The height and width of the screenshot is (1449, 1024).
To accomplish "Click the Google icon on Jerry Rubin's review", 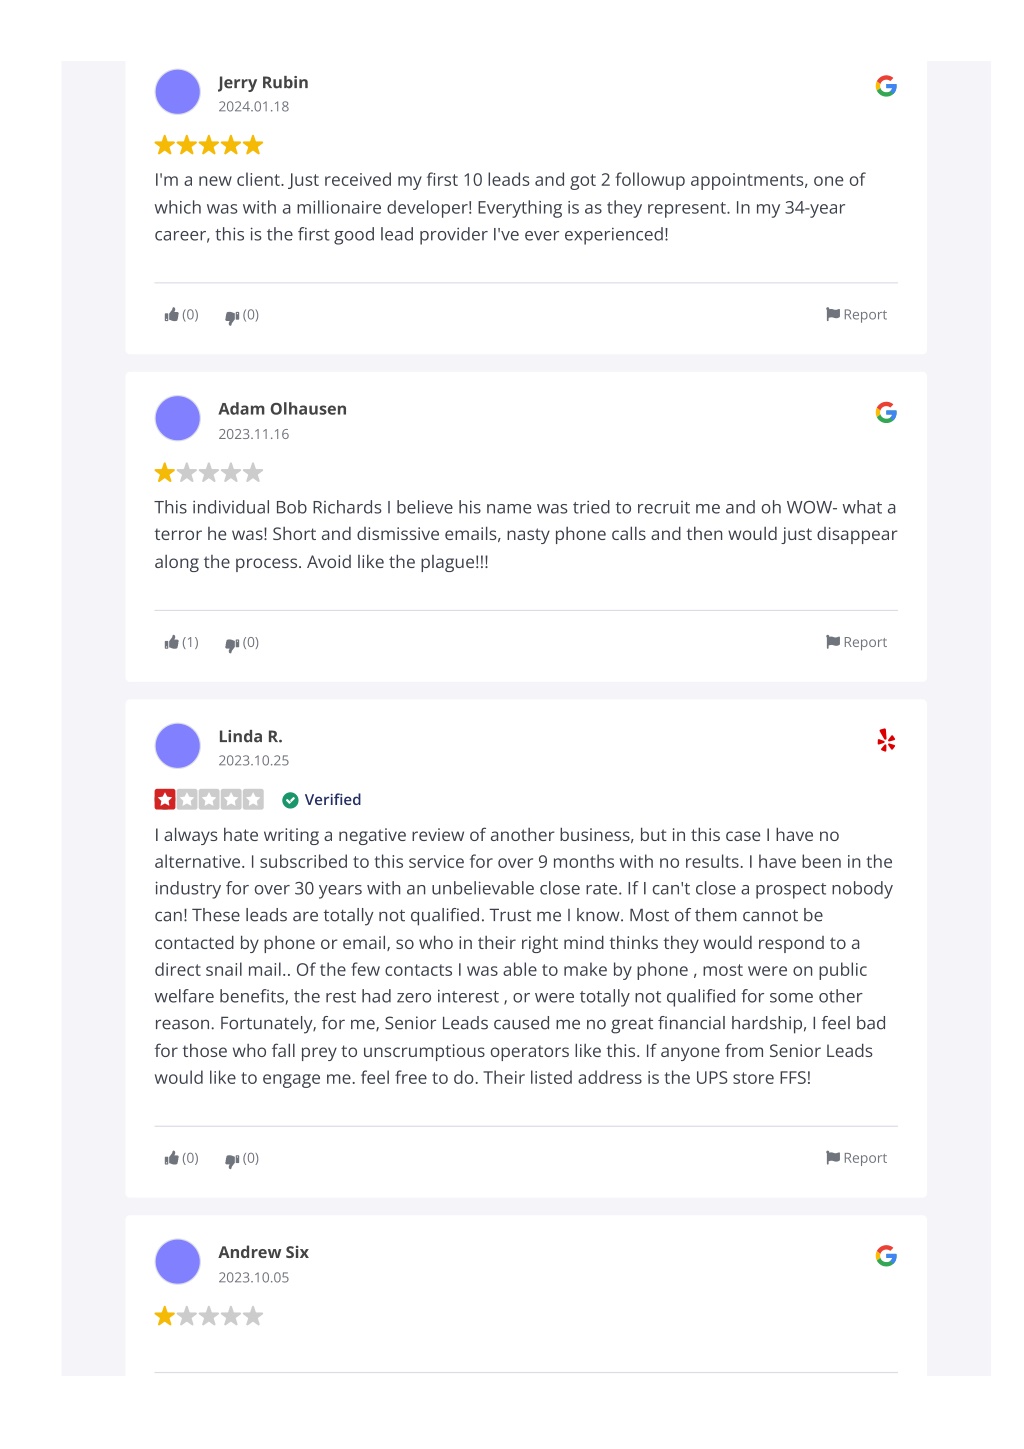I will [x=885, y=86].
